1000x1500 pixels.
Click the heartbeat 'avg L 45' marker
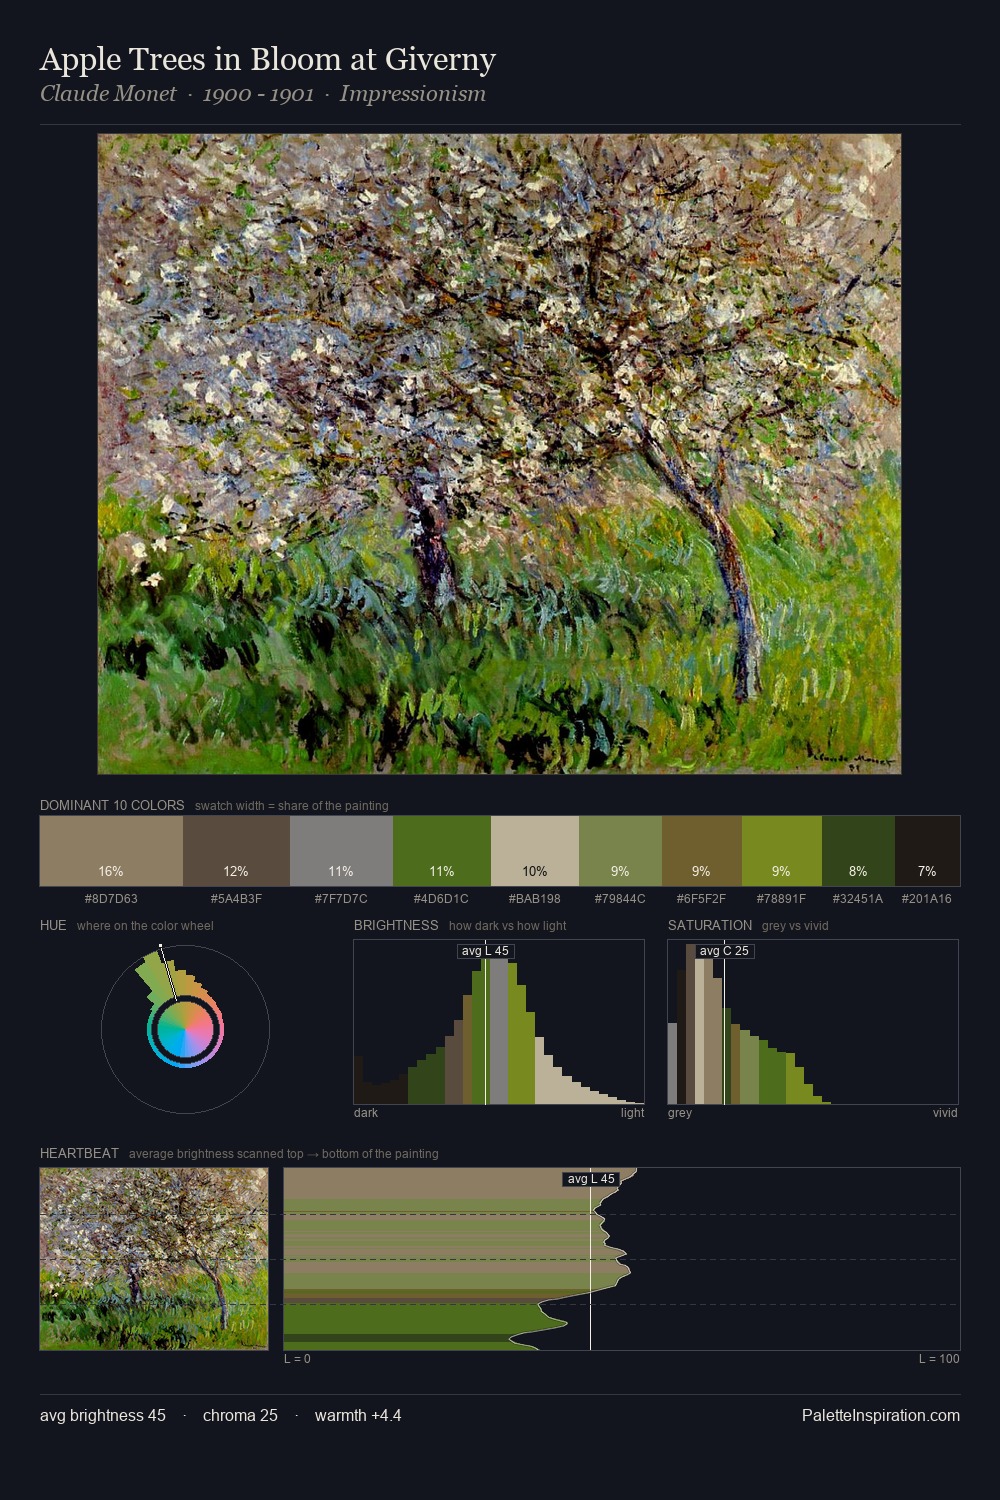tap(591, 1179)
